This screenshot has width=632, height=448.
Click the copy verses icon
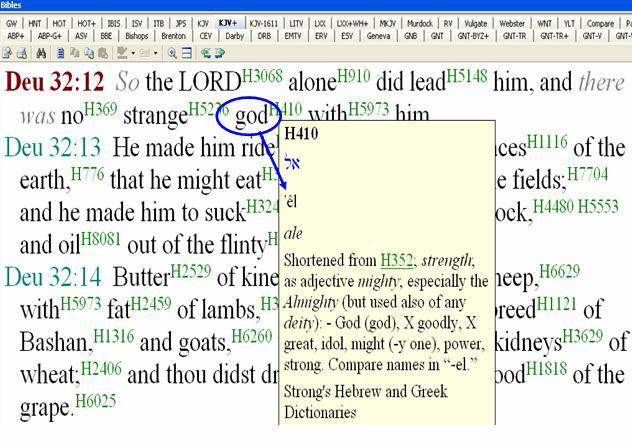click(89, 53)
